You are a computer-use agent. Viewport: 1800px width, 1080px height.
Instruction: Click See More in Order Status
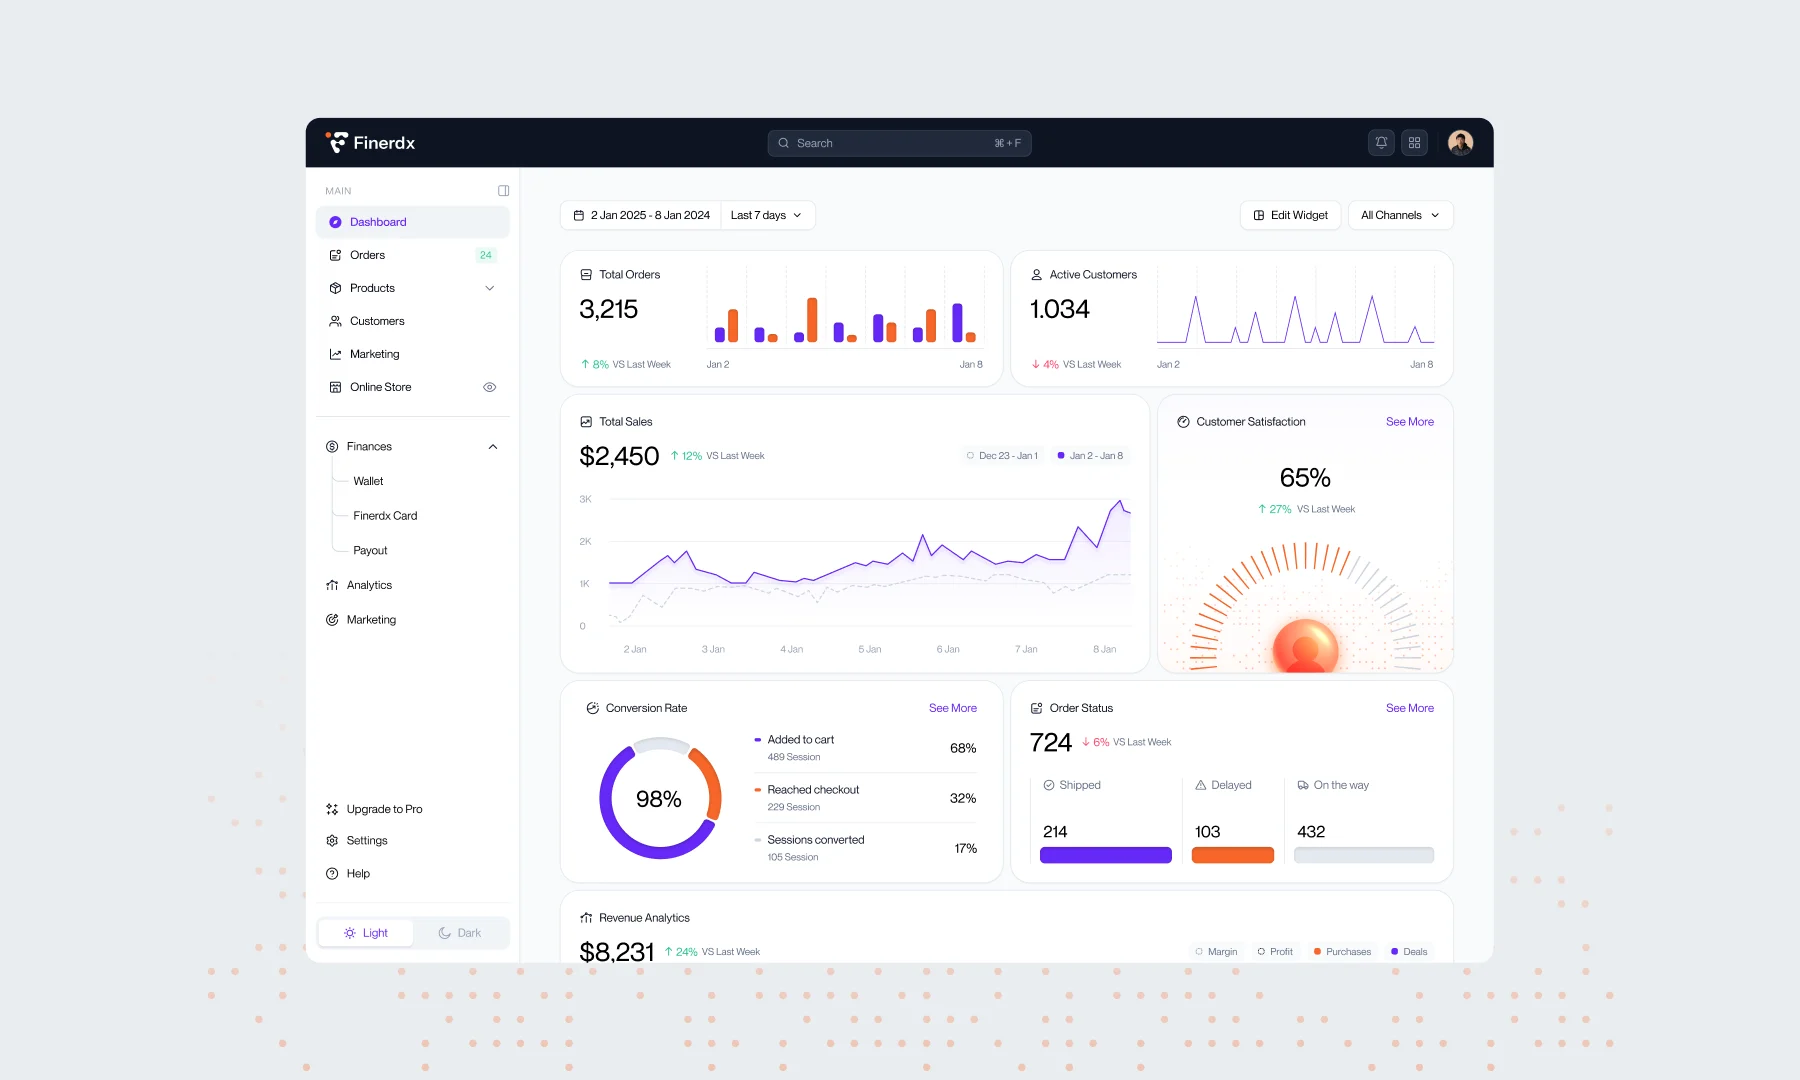[1409, 708]
